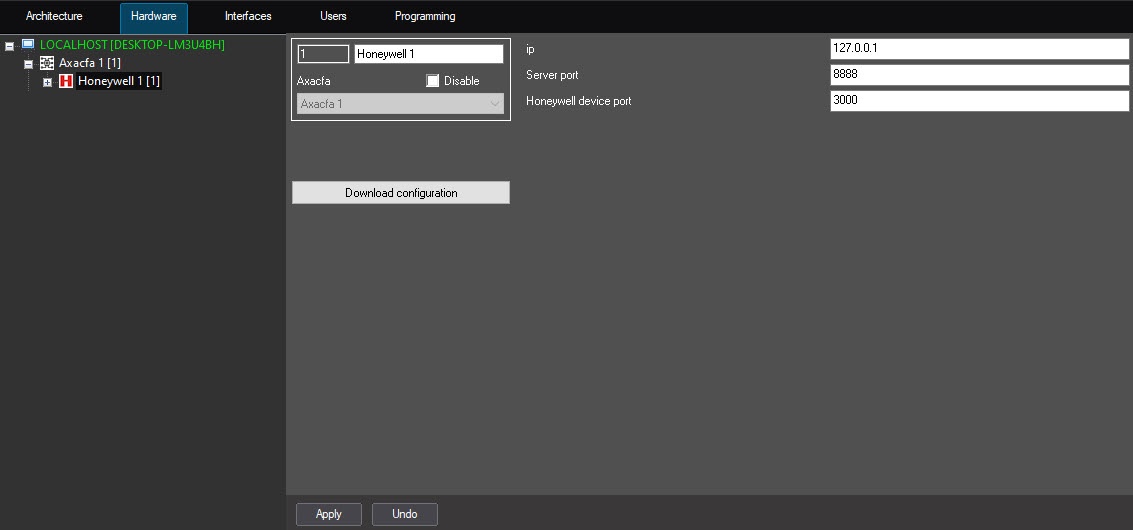Collapse the Axacfa 1 tree node
The height and width of the screenshot is (530, 1133).
click(29, 64)
